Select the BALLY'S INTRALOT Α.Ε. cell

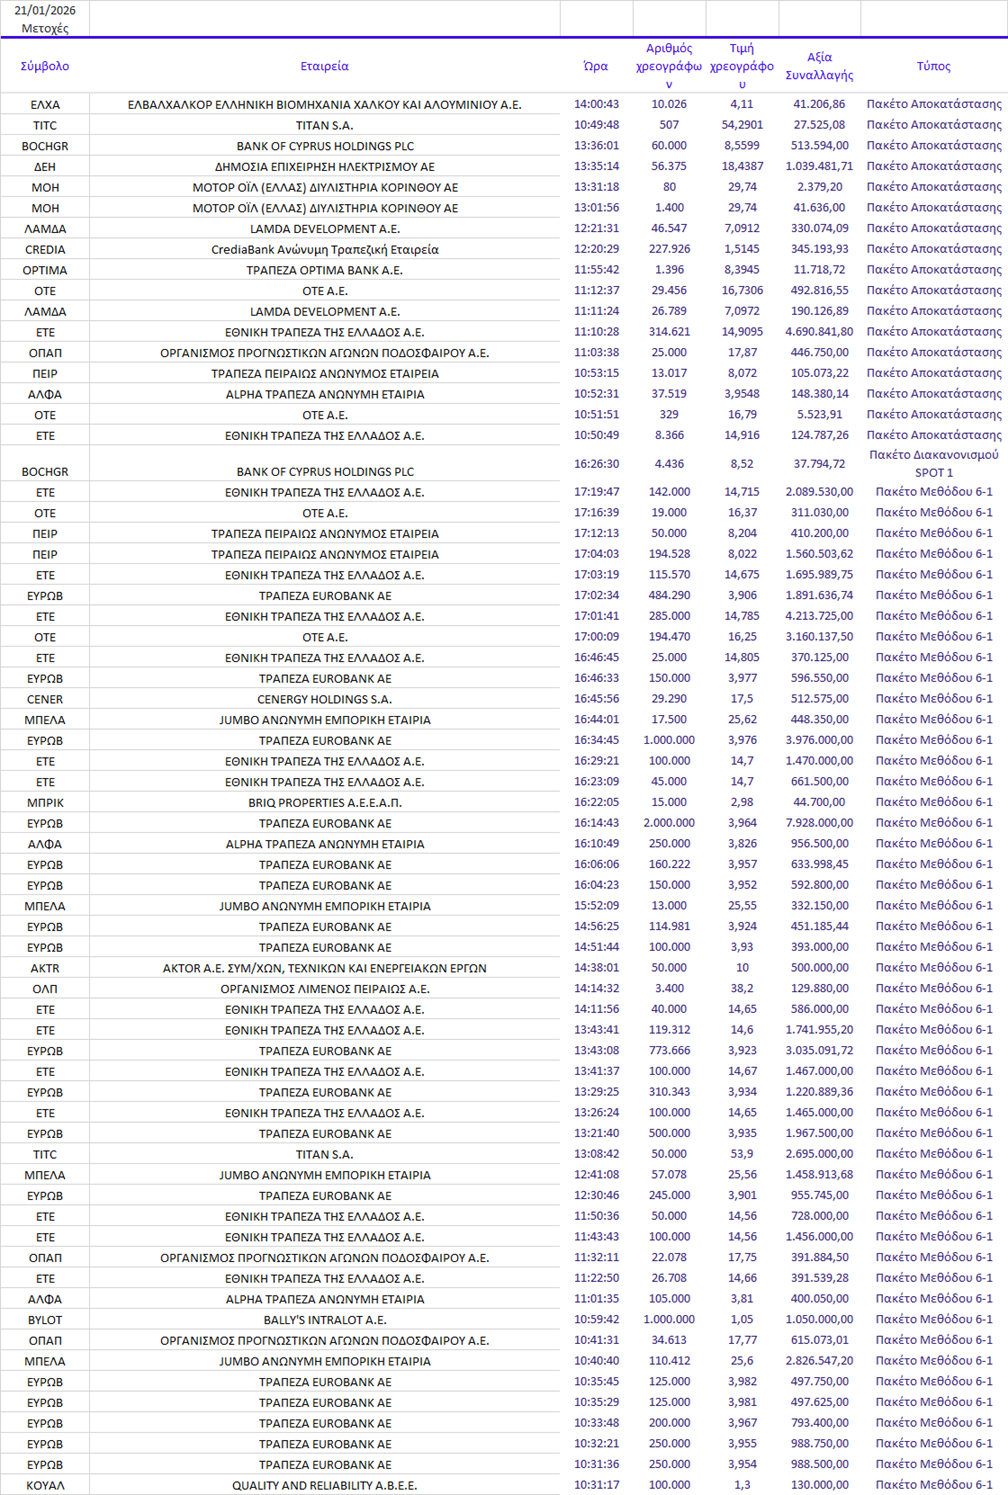(325, 1320)
